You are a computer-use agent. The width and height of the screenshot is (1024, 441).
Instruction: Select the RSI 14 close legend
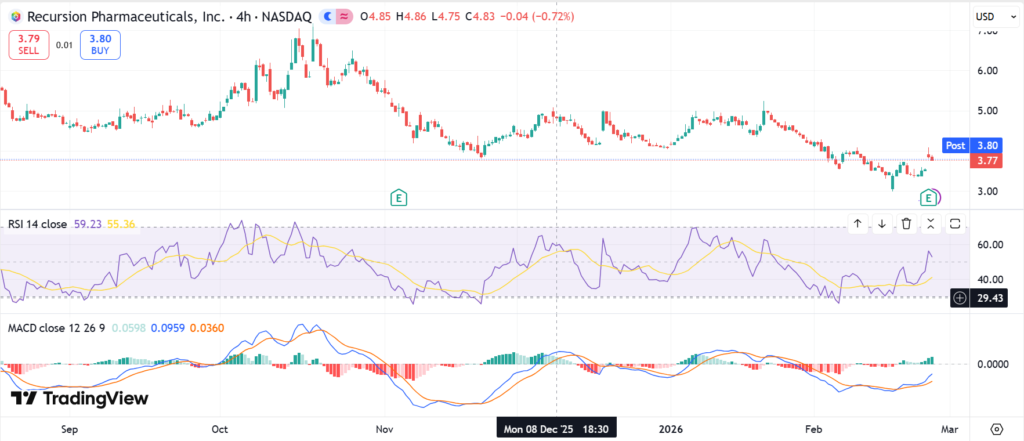pos(37,224)
